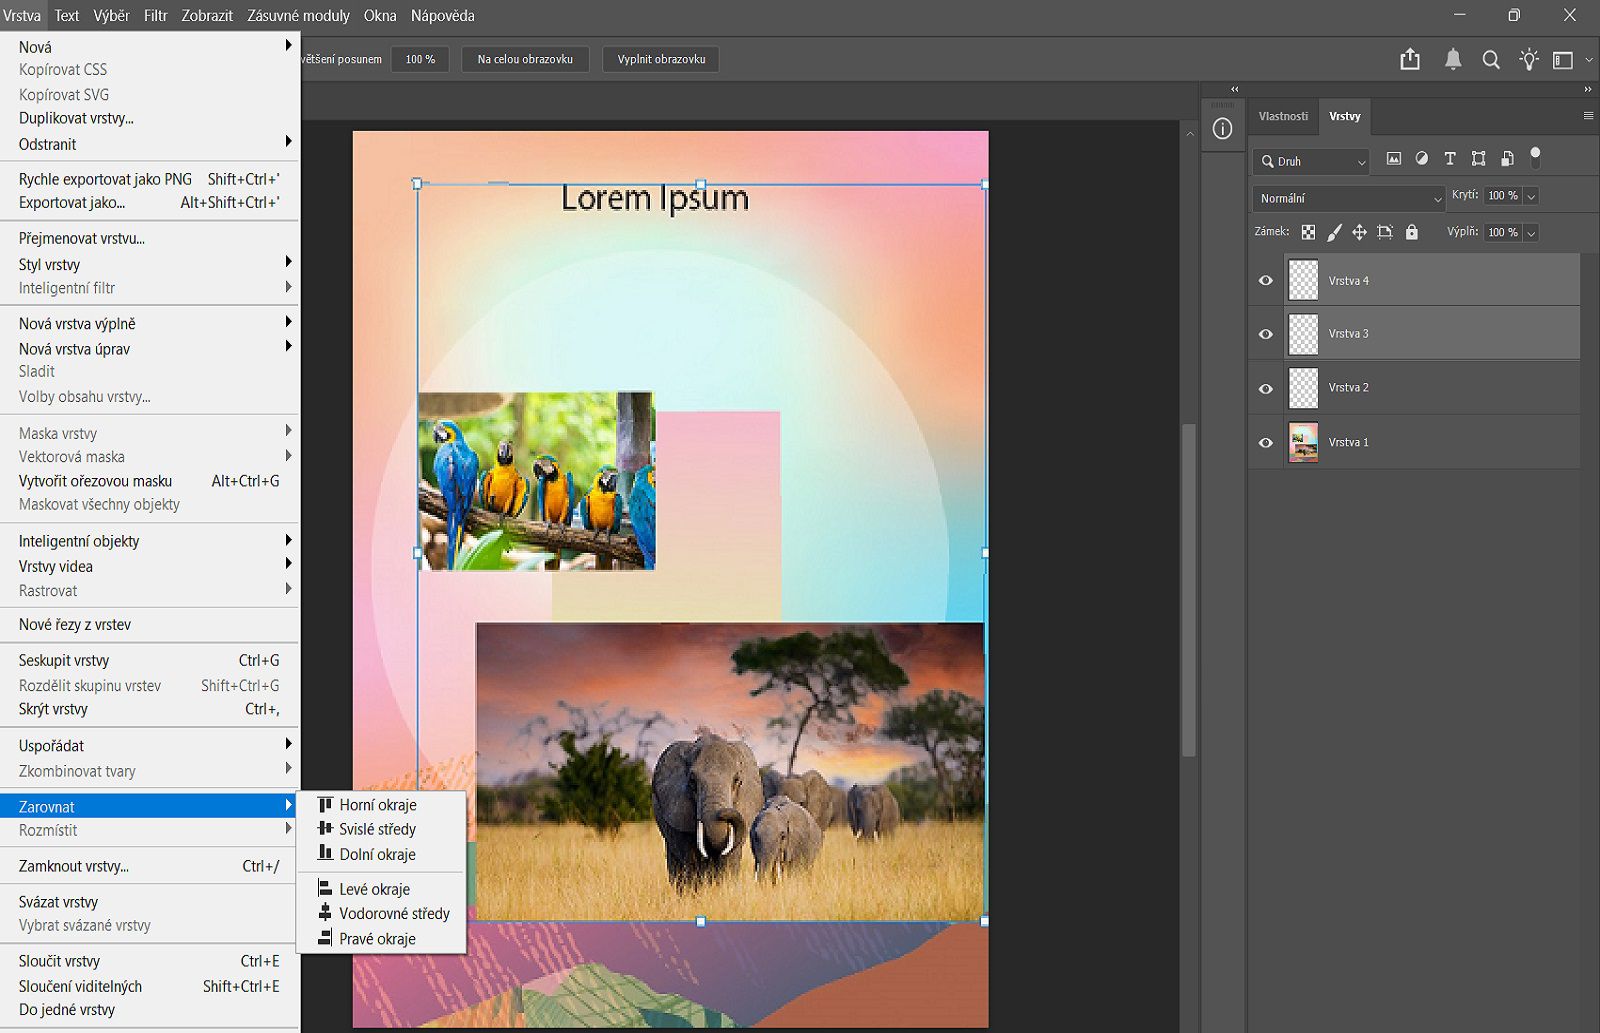Choose Horní okraje in the align submenu

377,805
